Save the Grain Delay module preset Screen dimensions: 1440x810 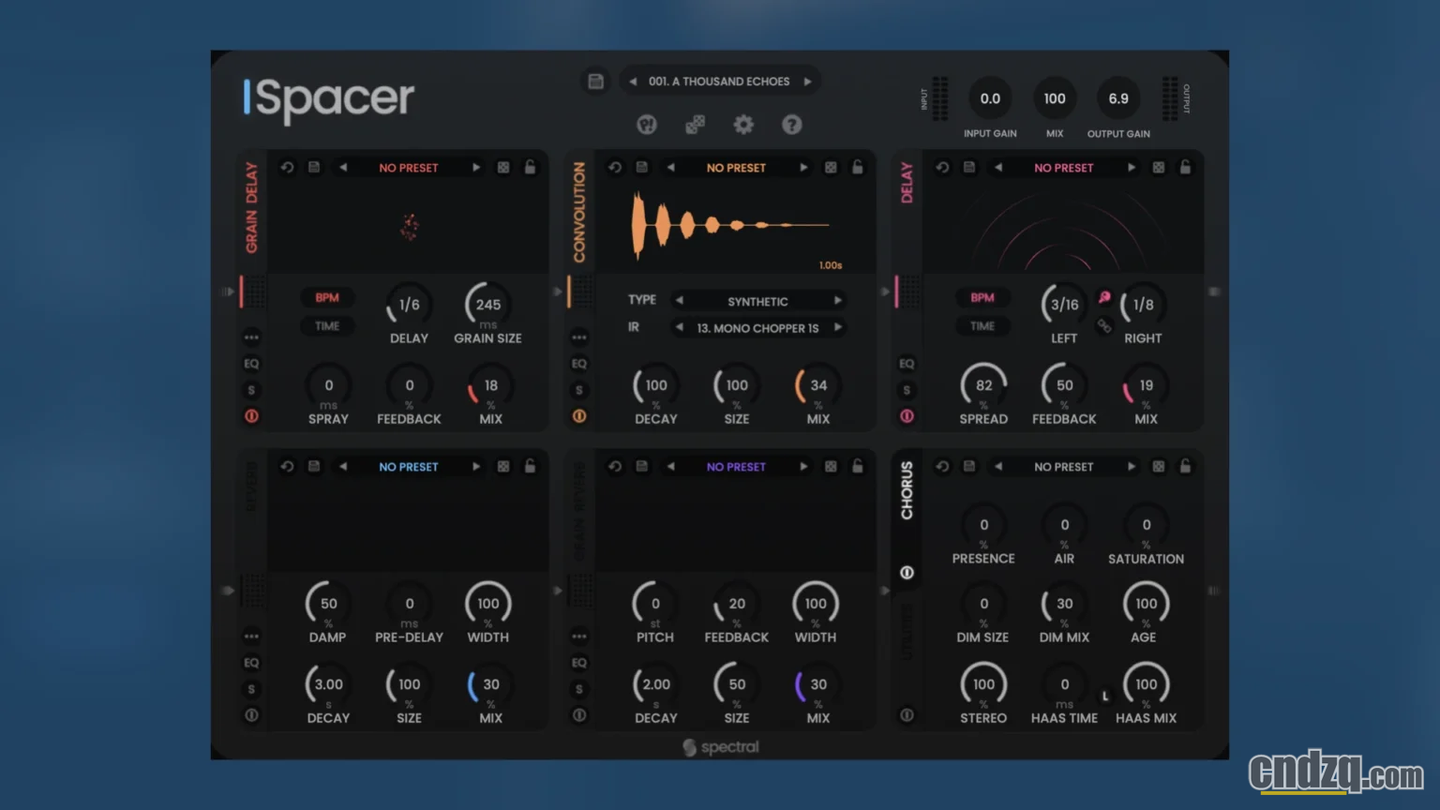coord(314,167)
